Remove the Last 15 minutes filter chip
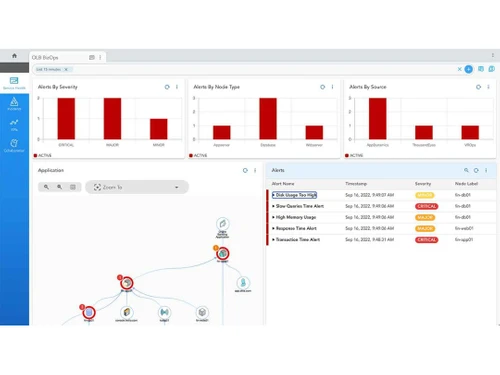 66,69
